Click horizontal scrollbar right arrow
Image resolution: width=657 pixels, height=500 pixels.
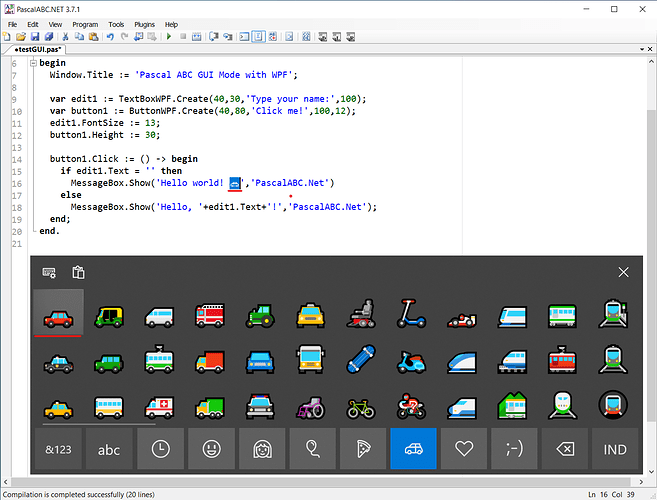(641, 482)
